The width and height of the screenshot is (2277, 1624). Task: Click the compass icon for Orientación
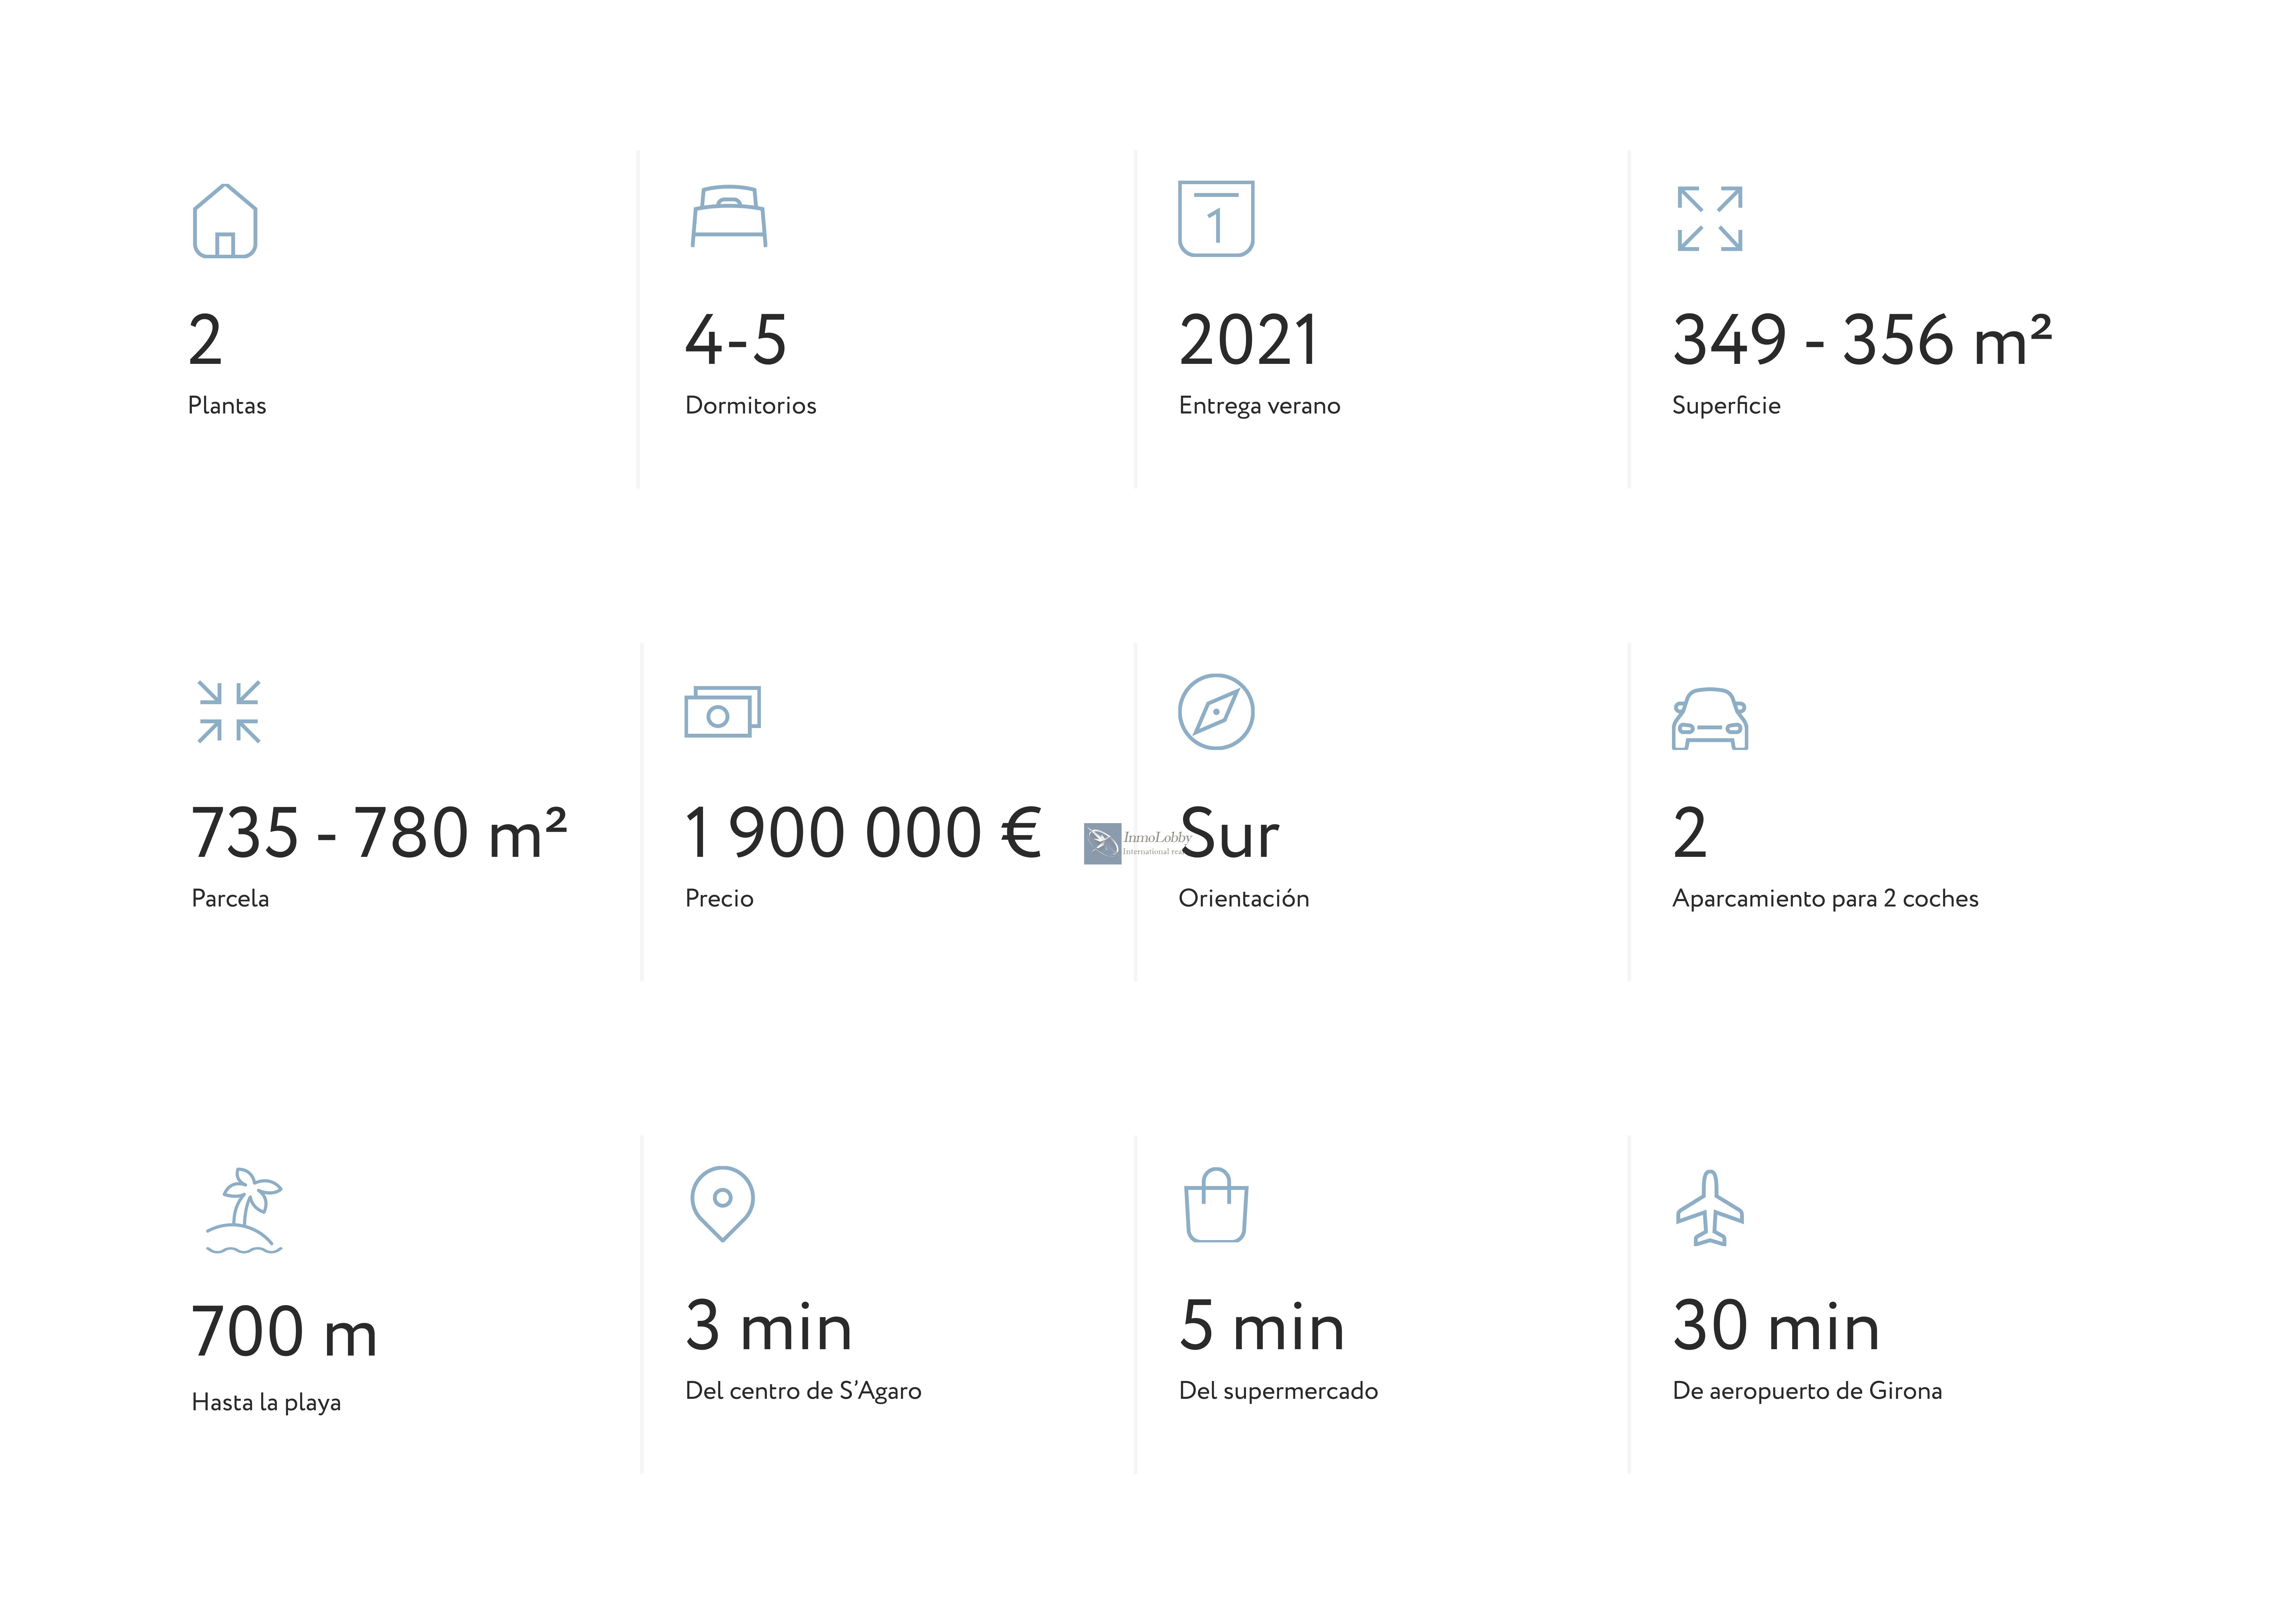click(x=1216, y=711)
